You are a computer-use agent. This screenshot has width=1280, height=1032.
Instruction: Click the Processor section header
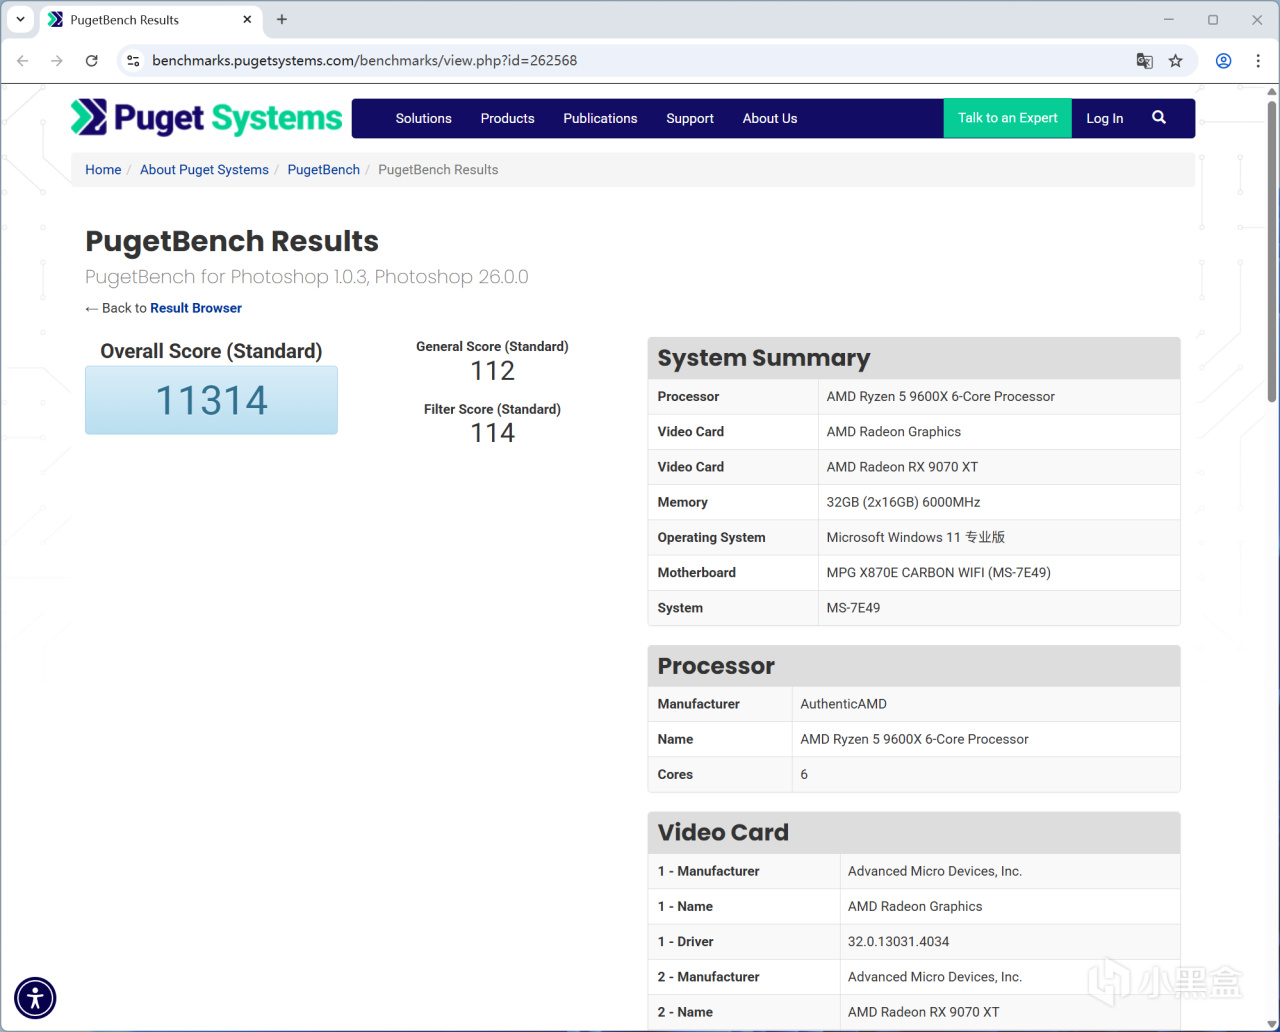click(x=914, y=666)
